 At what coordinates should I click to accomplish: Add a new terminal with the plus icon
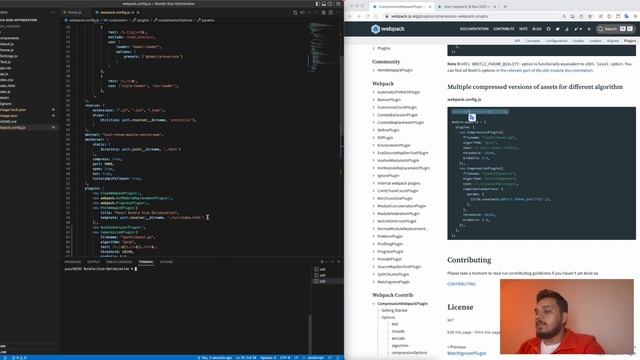click(x=322, y=262)
